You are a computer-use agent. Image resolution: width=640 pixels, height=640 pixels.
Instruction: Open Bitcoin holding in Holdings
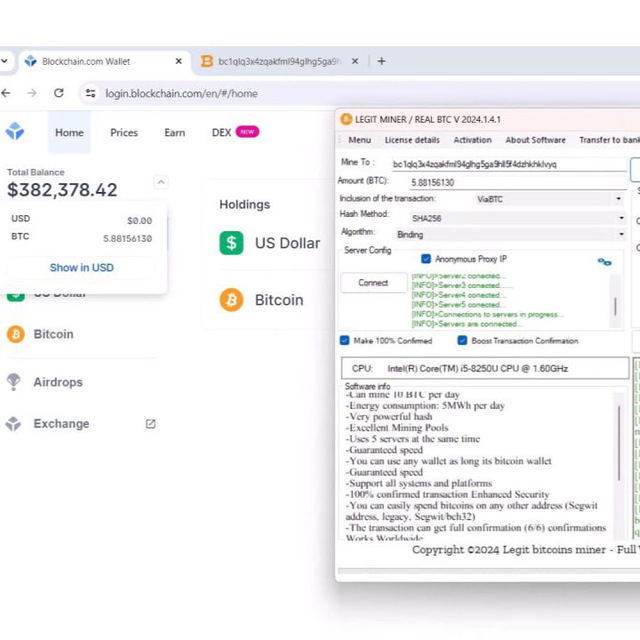coord(279,300)
